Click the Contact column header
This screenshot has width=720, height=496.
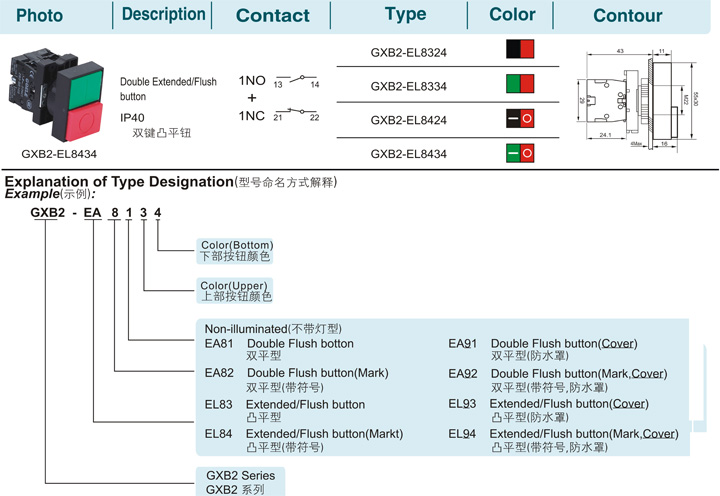[x=273, y=16]
